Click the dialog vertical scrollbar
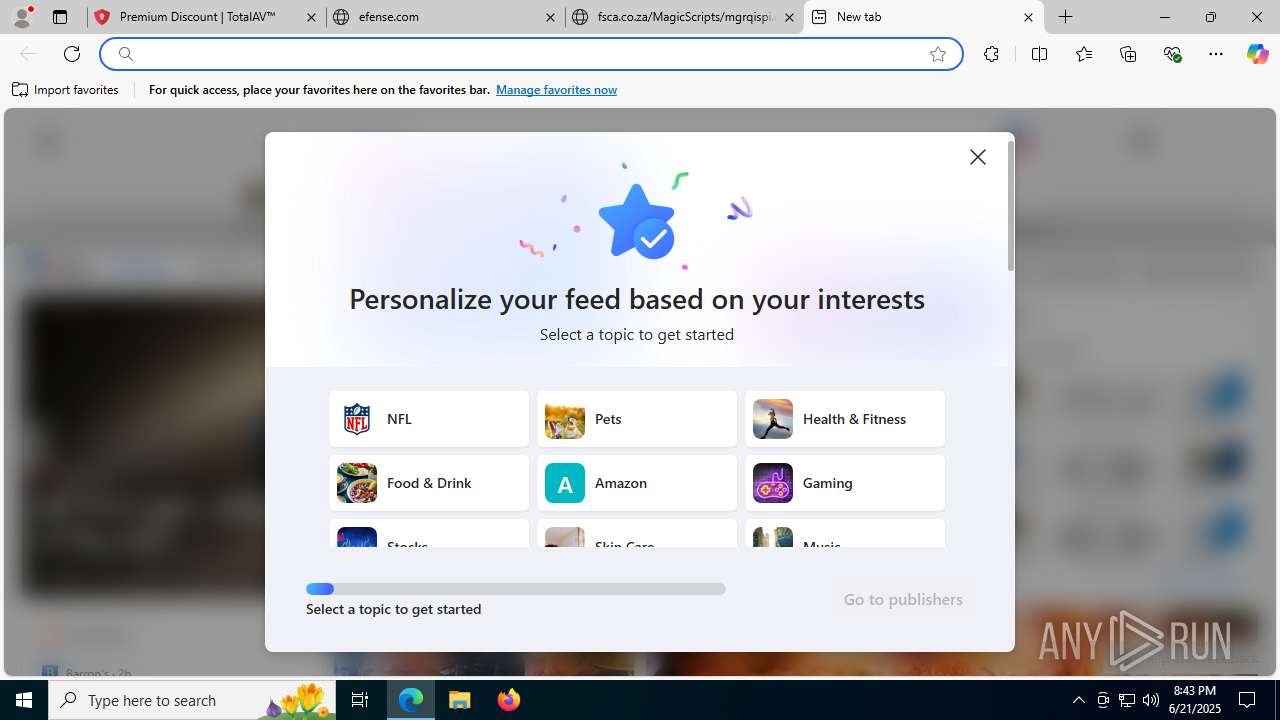Screen dimensions: 1280x720 [1011, 205]
